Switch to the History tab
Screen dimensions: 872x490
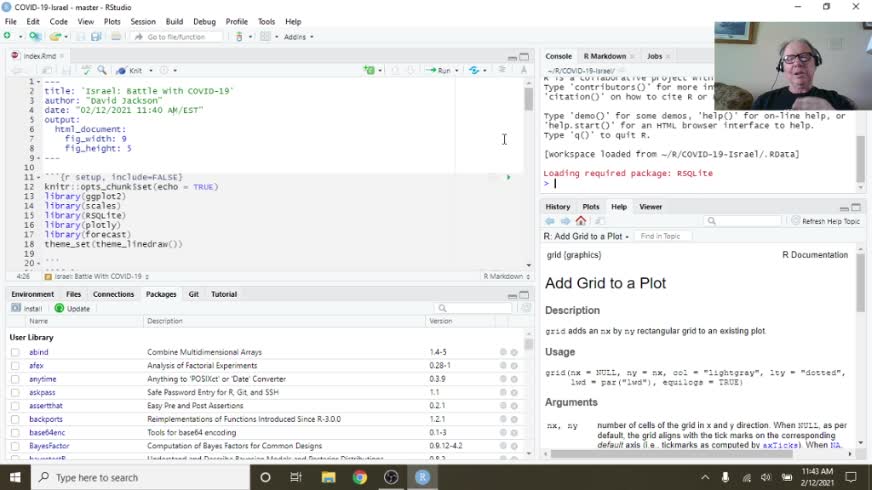pyautogui.click(x=558, y=207)
